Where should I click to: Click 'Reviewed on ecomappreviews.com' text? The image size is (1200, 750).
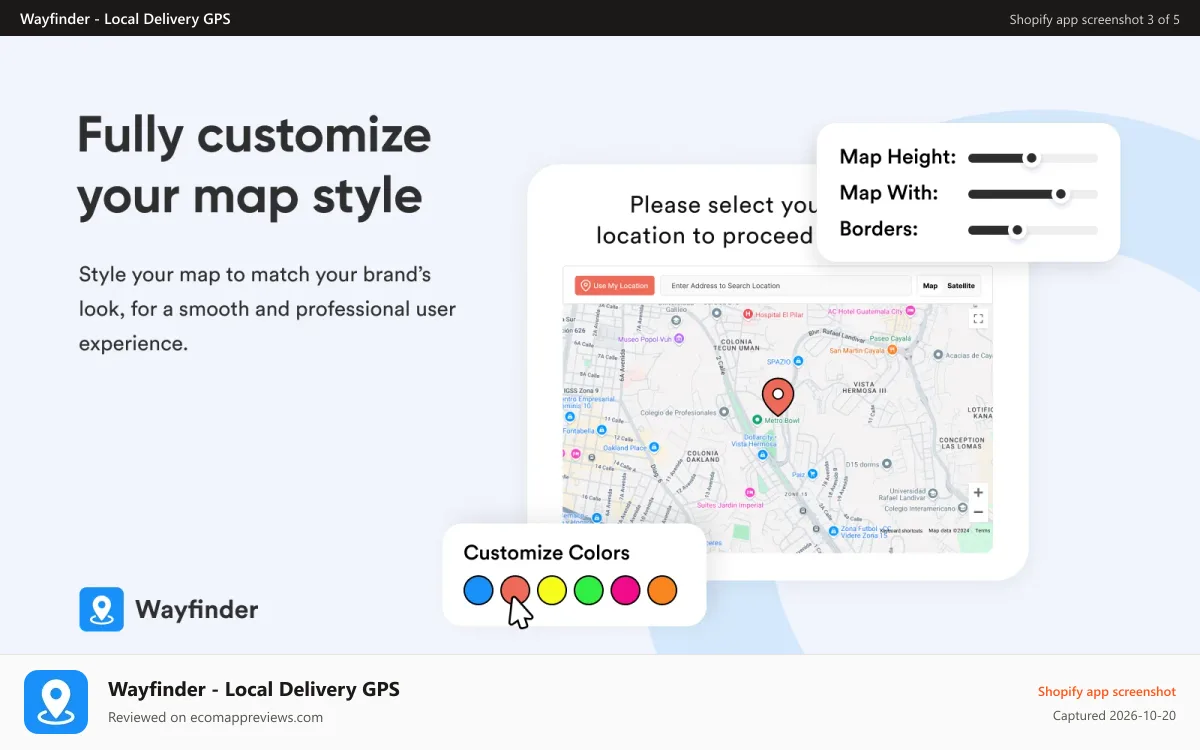coord(215,717)
